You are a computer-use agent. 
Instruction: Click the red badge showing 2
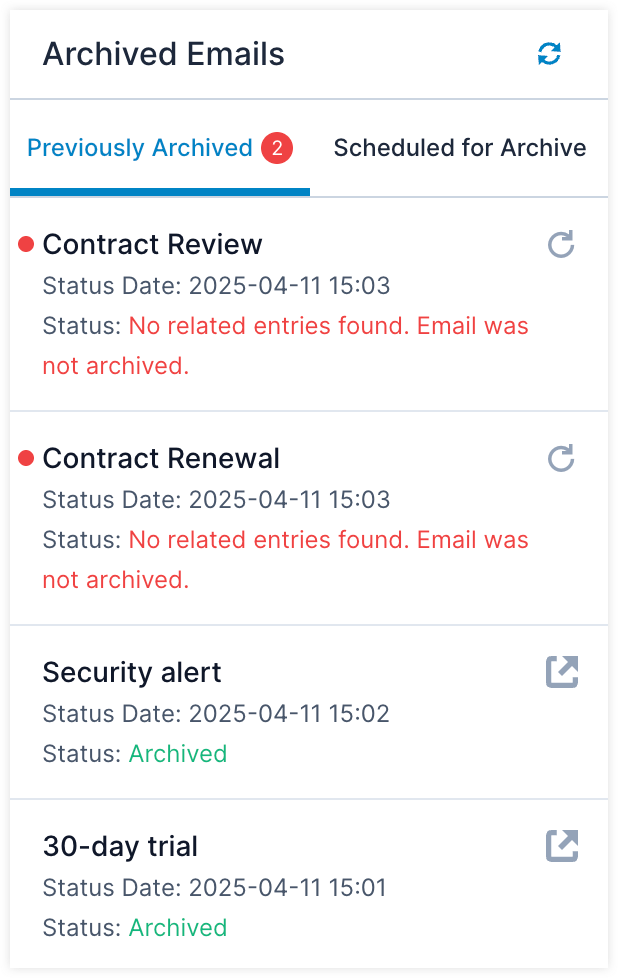[x=277, y=149]
